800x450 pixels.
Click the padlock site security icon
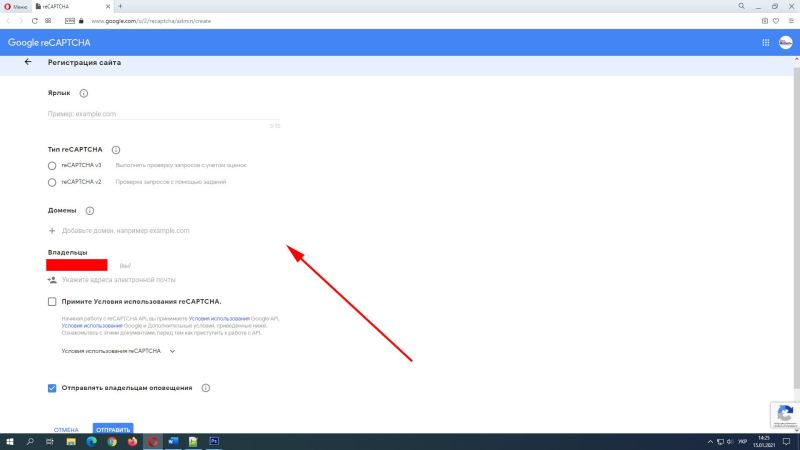81,21
